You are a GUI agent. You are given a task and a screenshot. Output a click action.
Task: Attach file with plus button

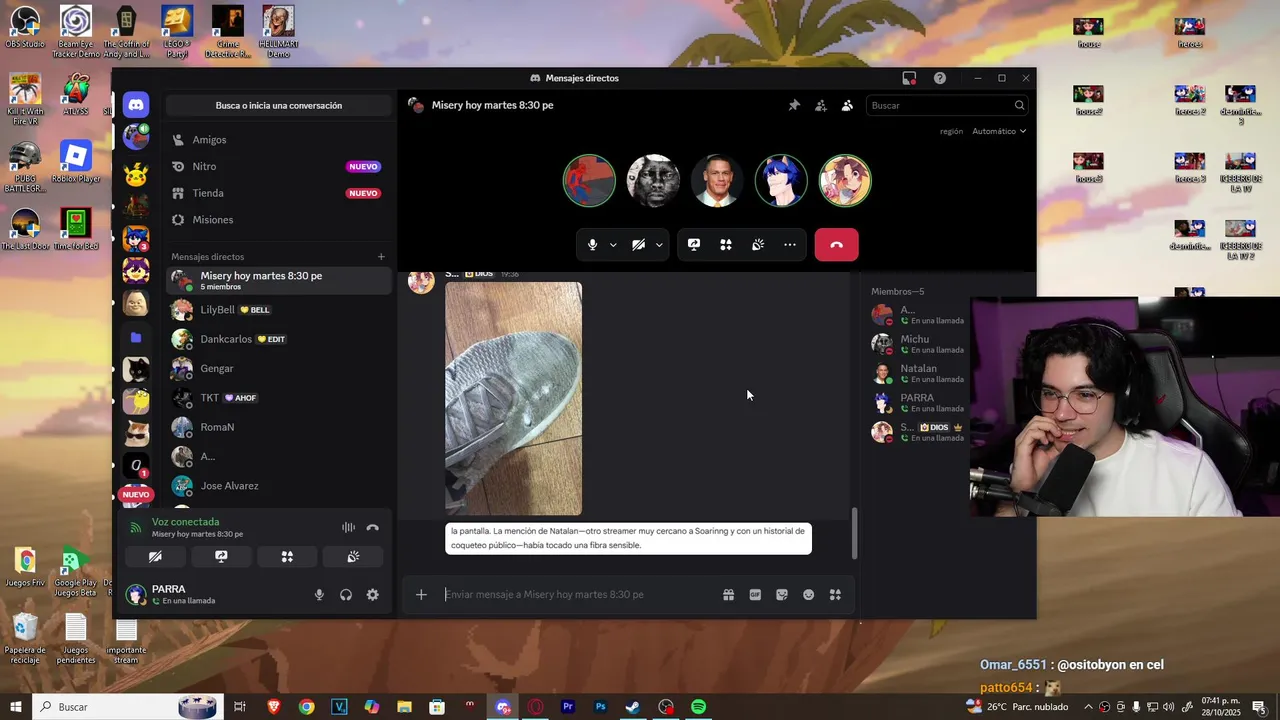(x=421, y=594)
